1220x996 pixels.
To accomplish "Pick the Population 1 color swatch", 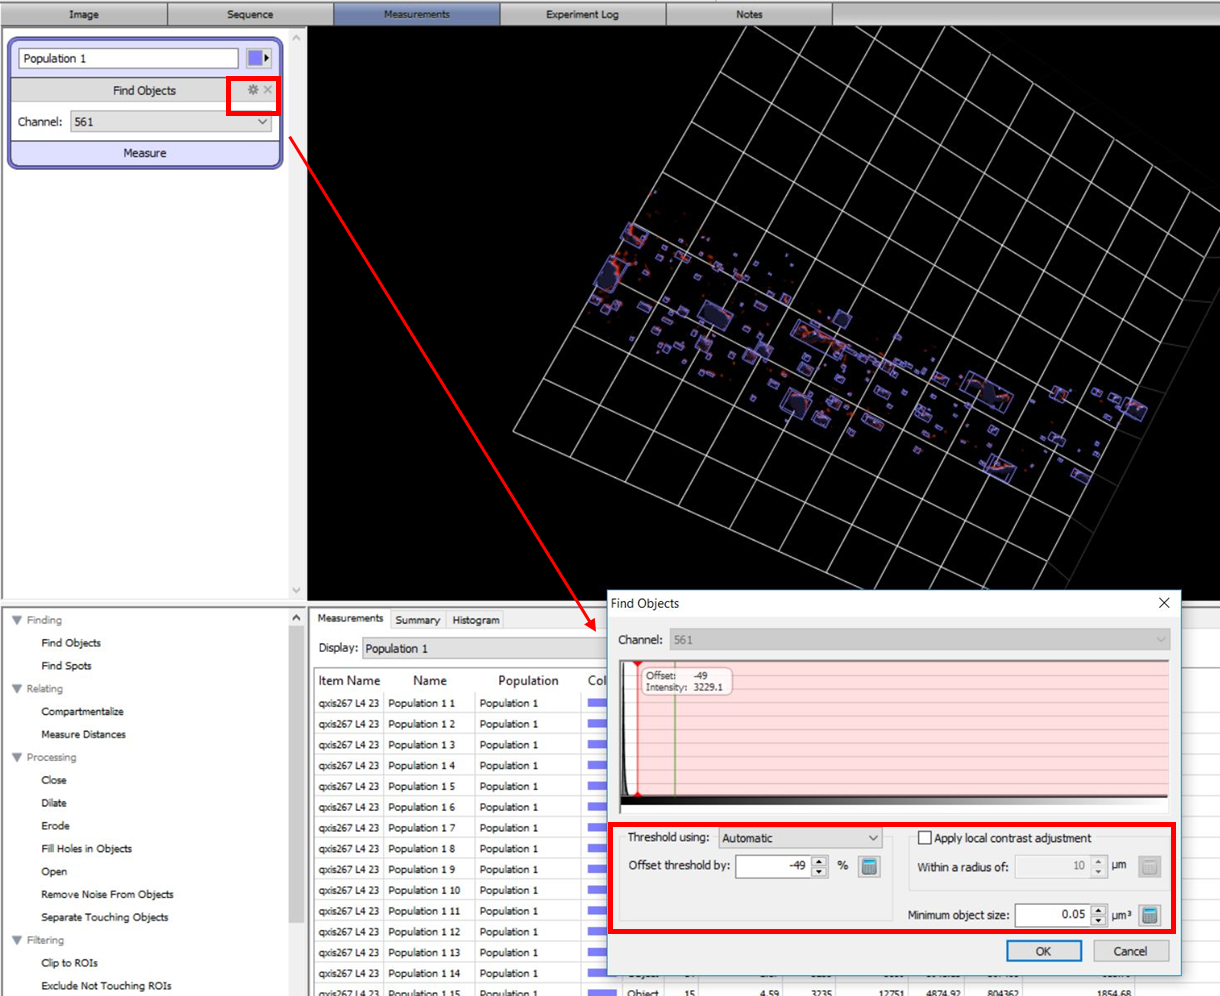I will pos(255,58).
